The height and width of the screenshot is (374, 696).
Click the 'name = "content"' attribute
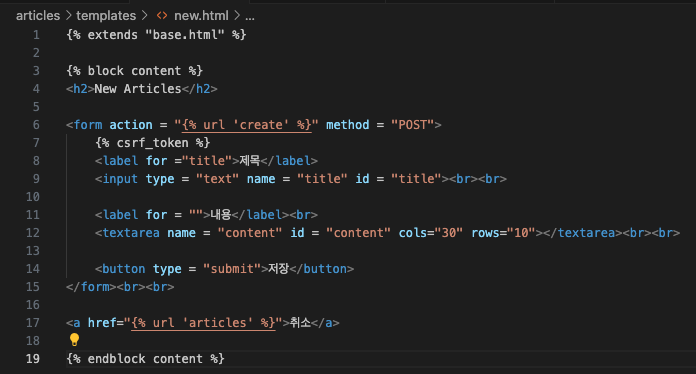[x=225, y=232]
